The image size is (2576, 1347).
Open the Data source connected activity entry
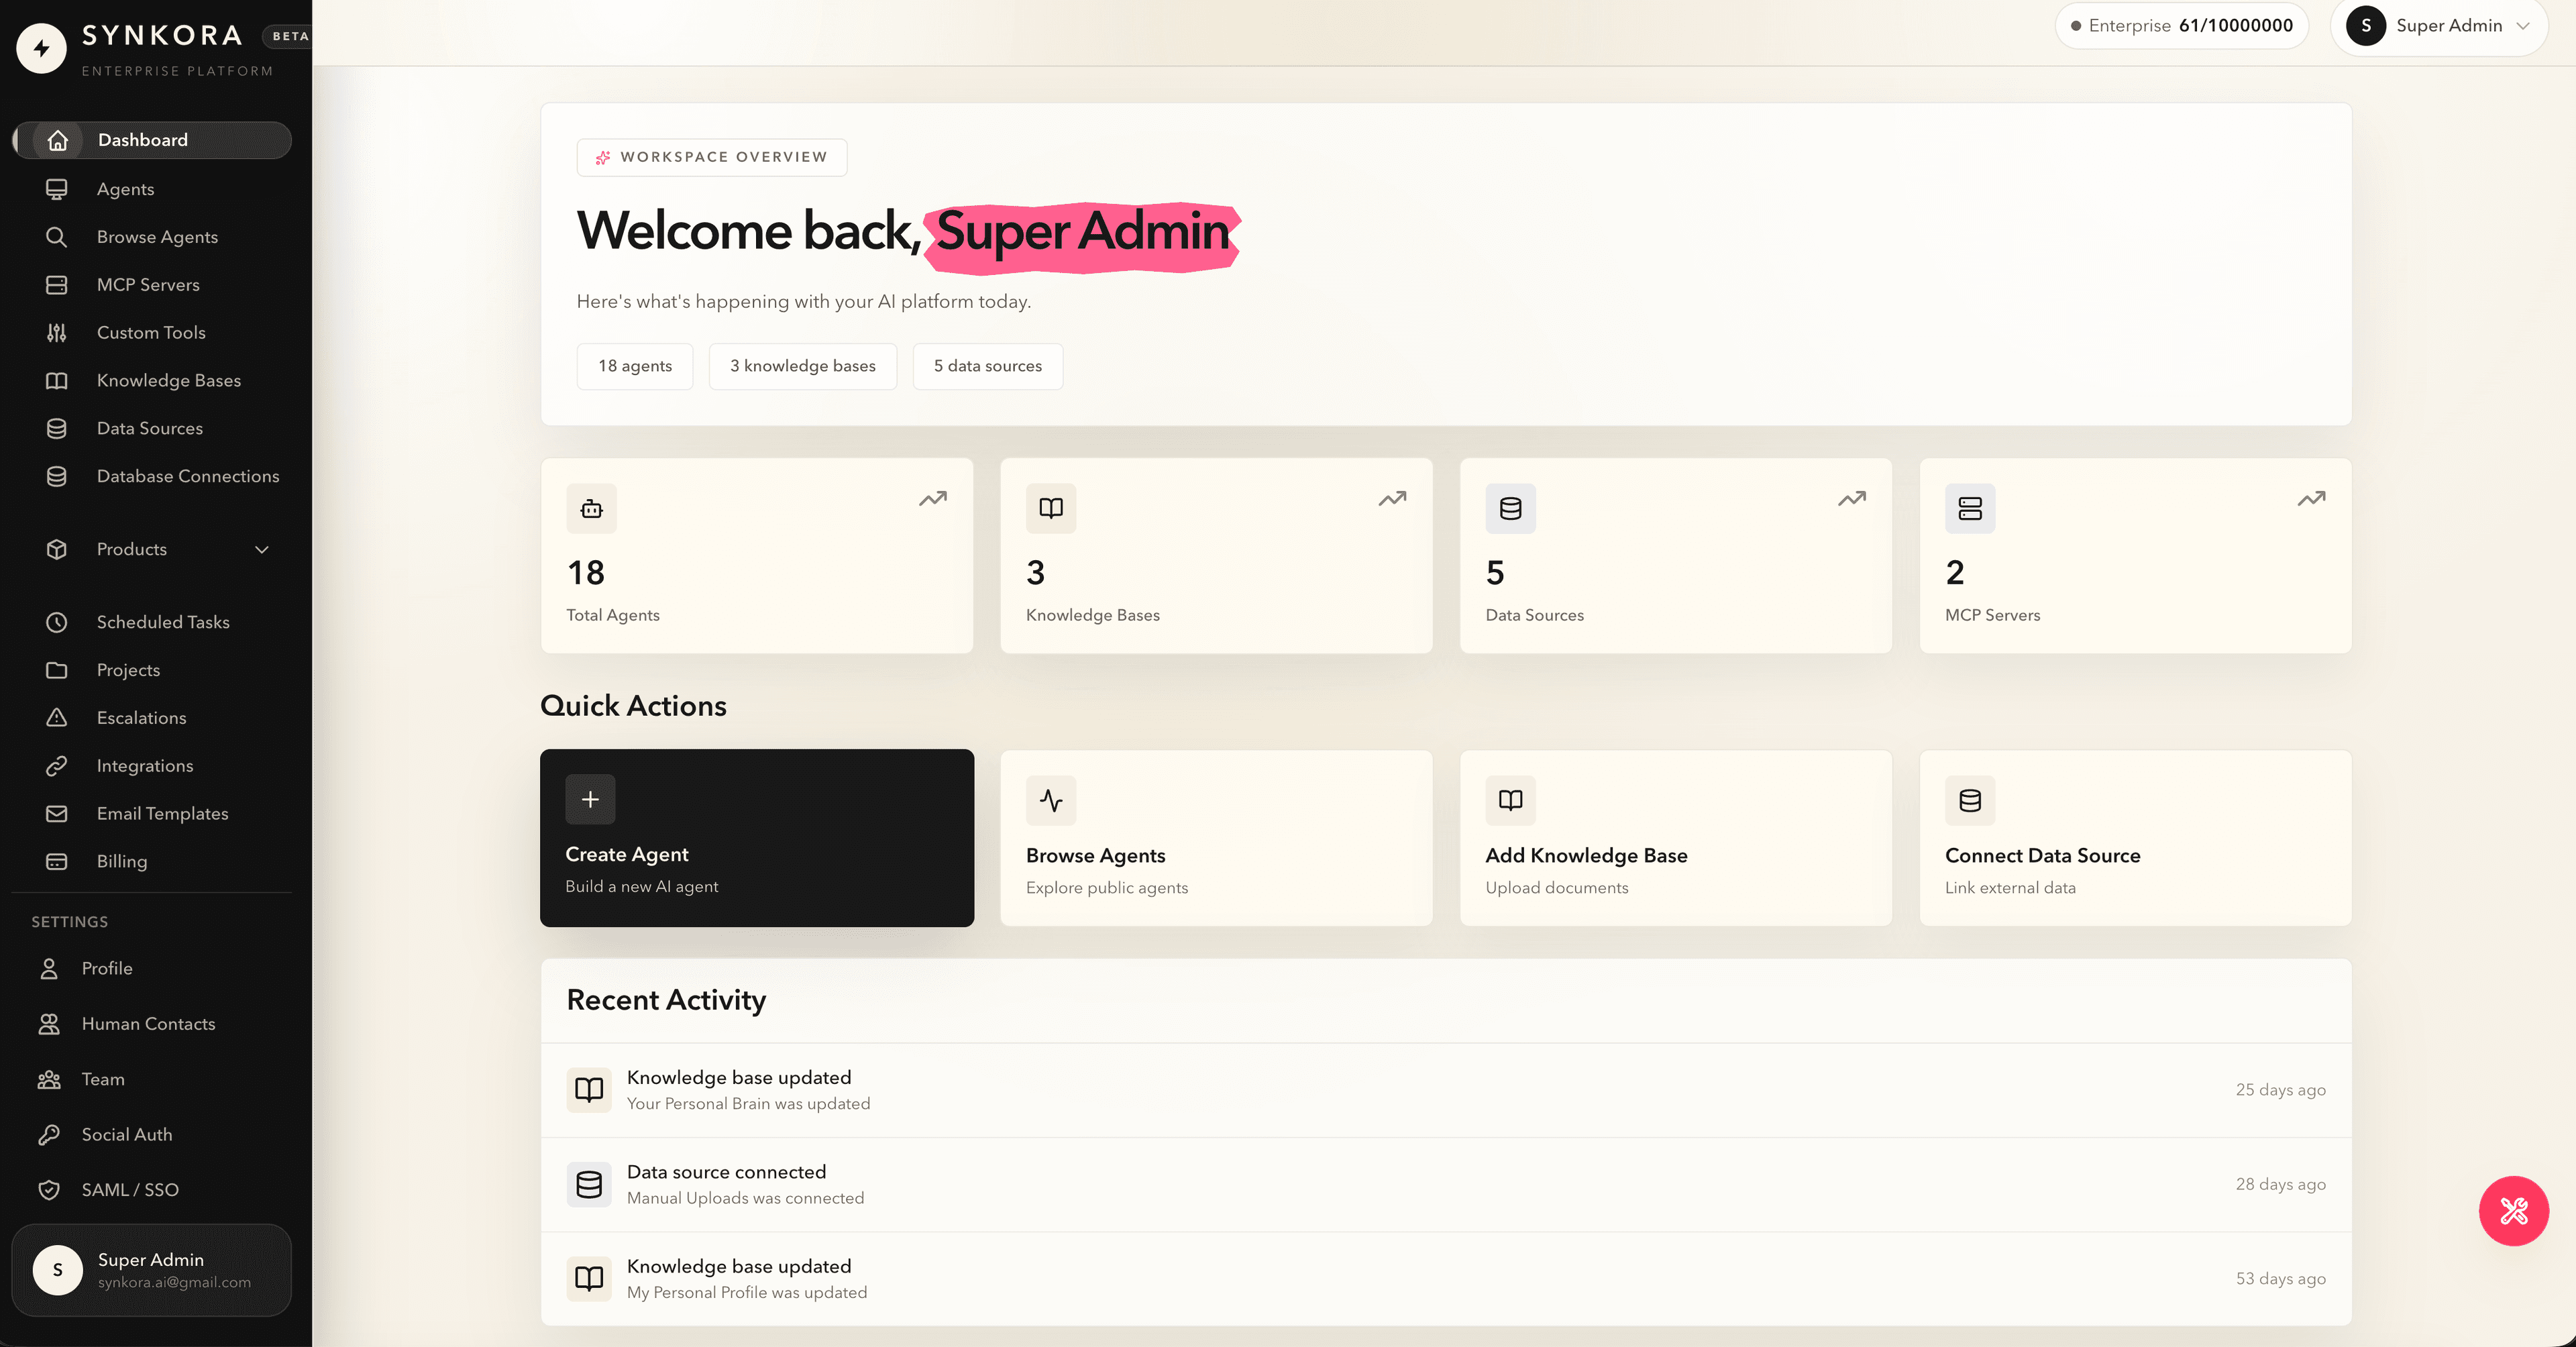[1446, 1184]
